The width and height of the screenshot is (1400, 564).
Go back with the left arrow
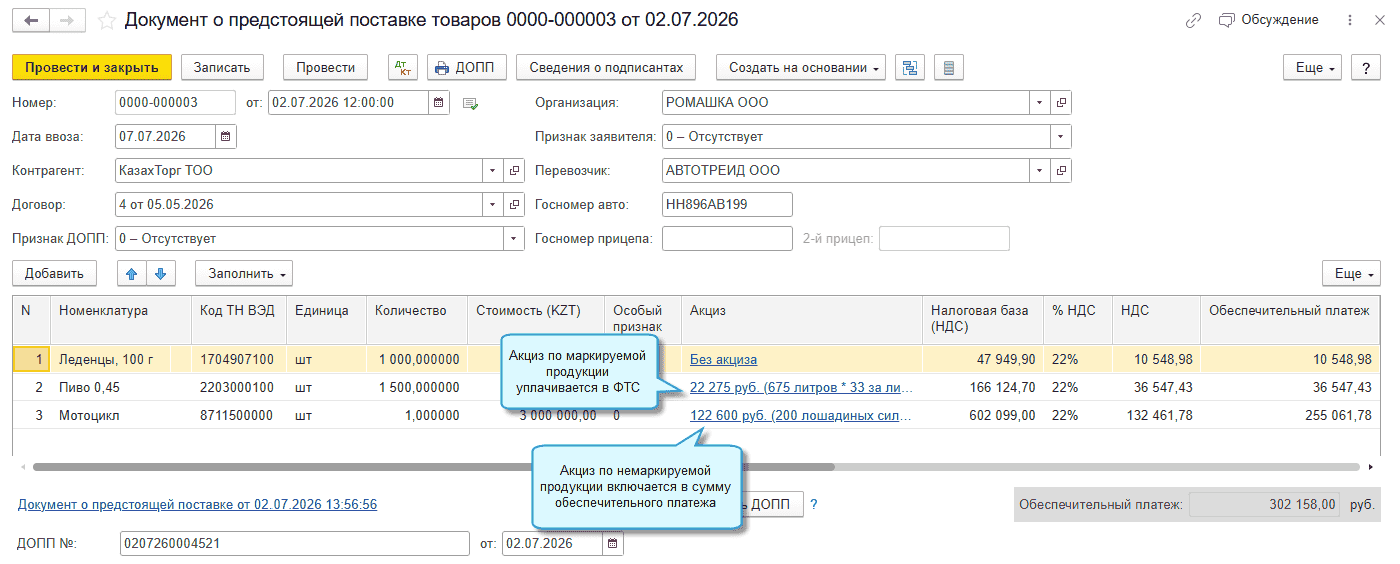point(31,20)
